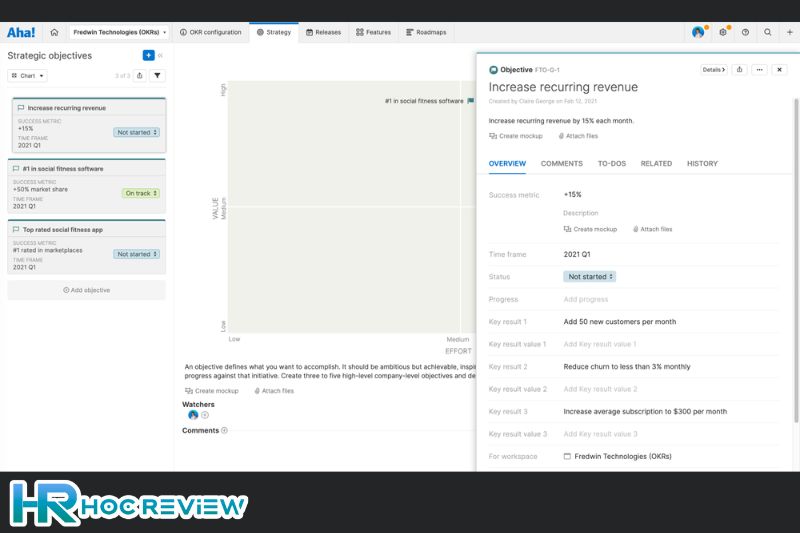Open Fredwin Technologies (OKRs) workspace dropdown
800x533 pixels.
(119, 32)
